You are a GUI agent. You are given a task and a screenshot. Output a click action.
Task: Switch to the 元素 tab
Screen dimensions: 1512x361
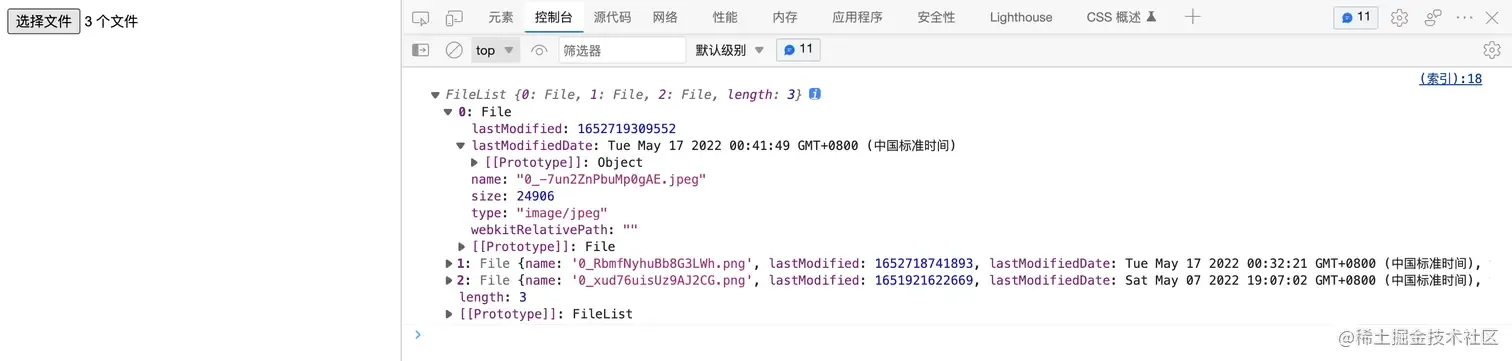tap(501, 17)
